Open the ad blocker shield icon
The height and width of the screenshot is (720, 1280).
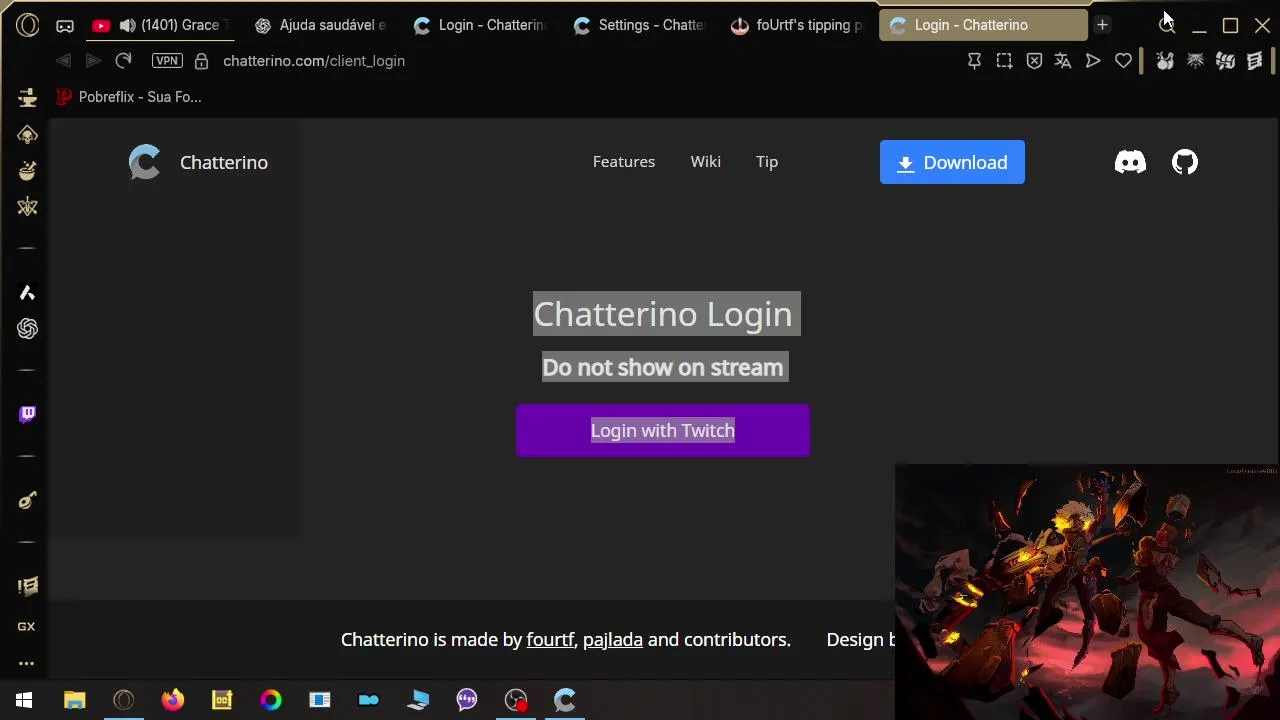[x=1034, y=61]
